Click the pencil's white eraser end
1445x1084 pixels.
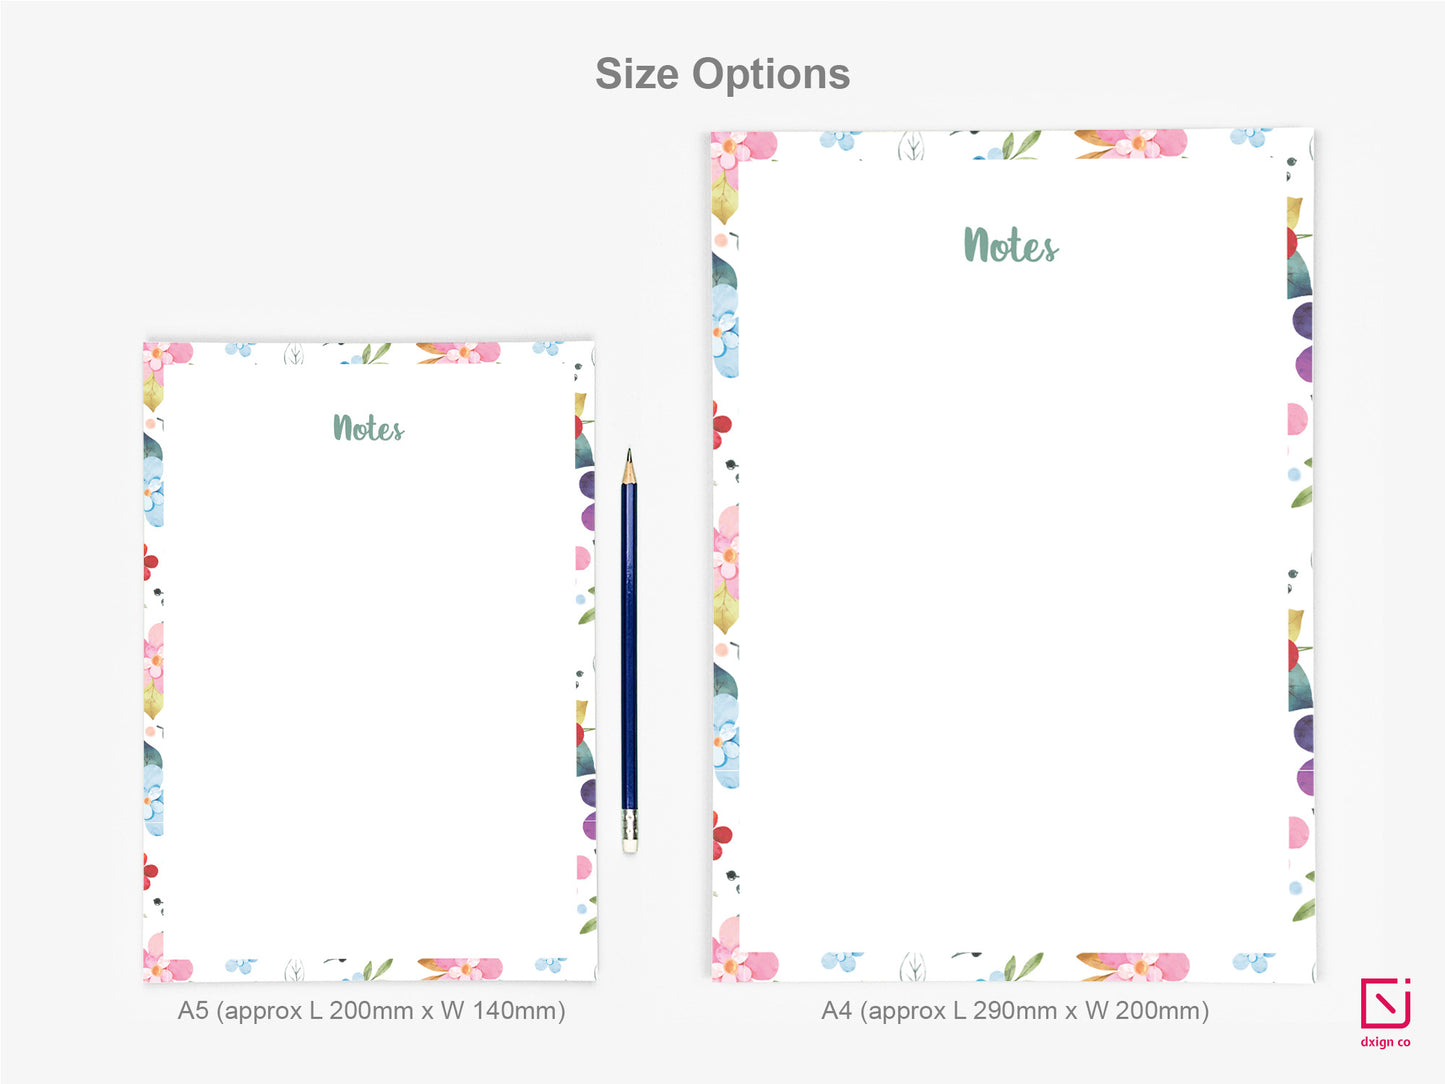(629, 832)
